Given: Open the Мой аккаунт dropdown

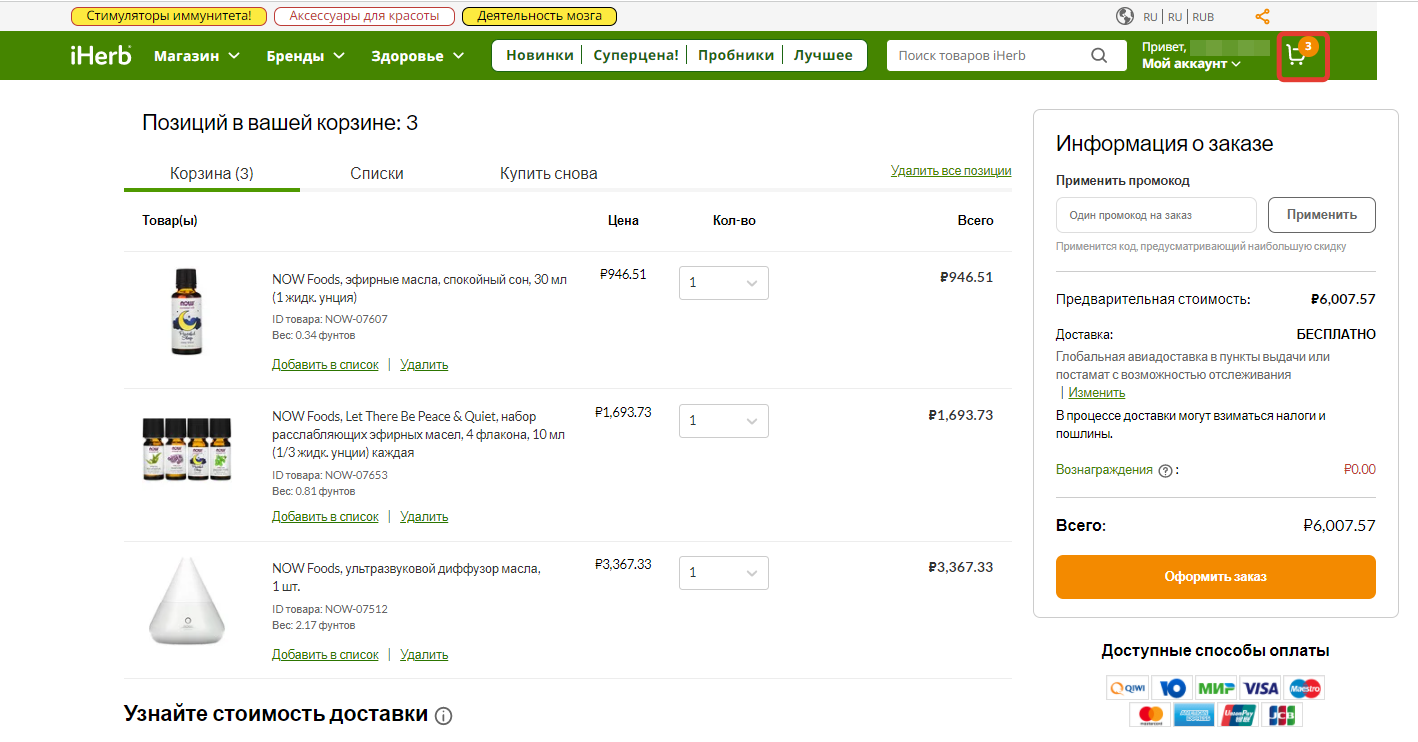Looking at the screenshot, I should point(1191,64).
